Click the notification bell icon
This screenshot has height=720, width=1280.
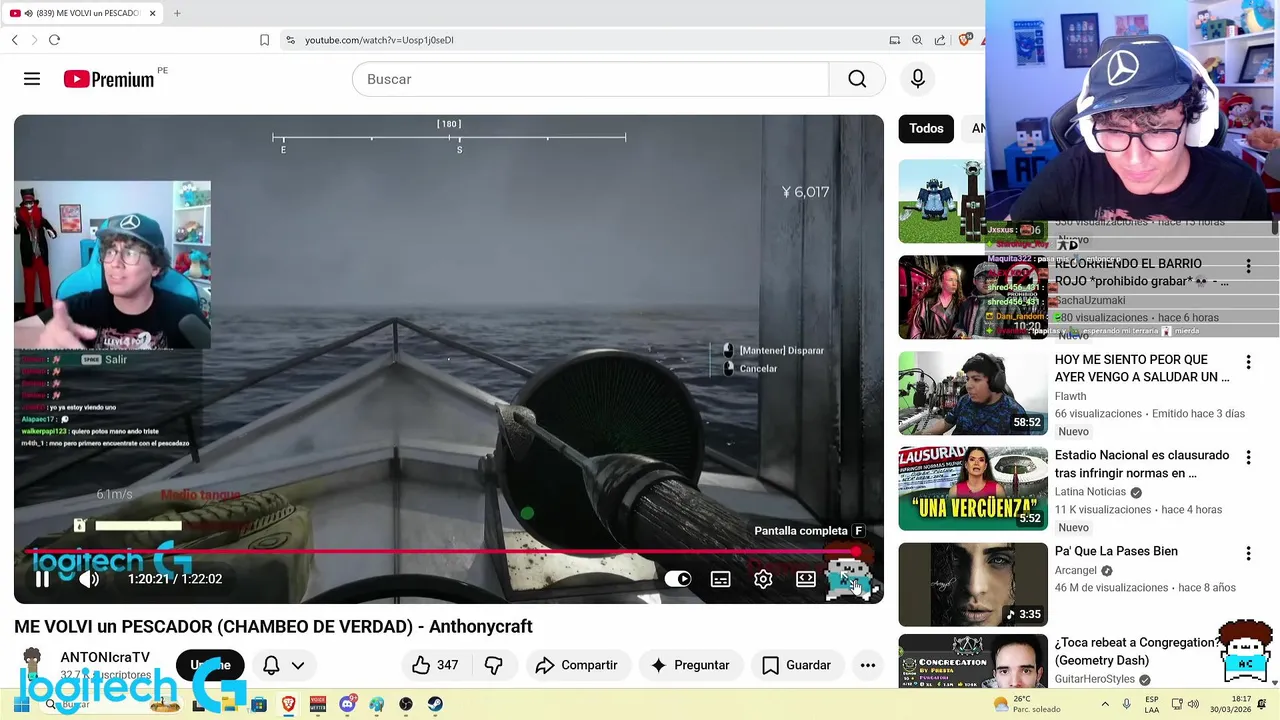click(x=271, y=665)
